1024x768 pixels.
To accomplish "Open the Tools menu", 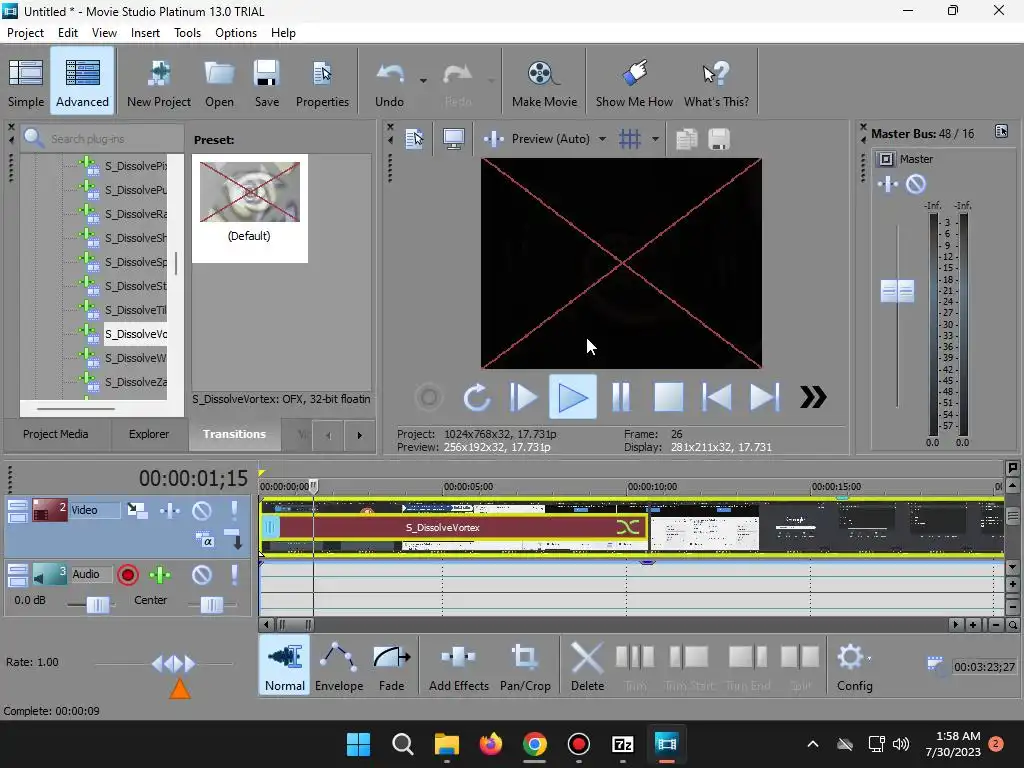I will pyautogui.click(x=187, y=33).
